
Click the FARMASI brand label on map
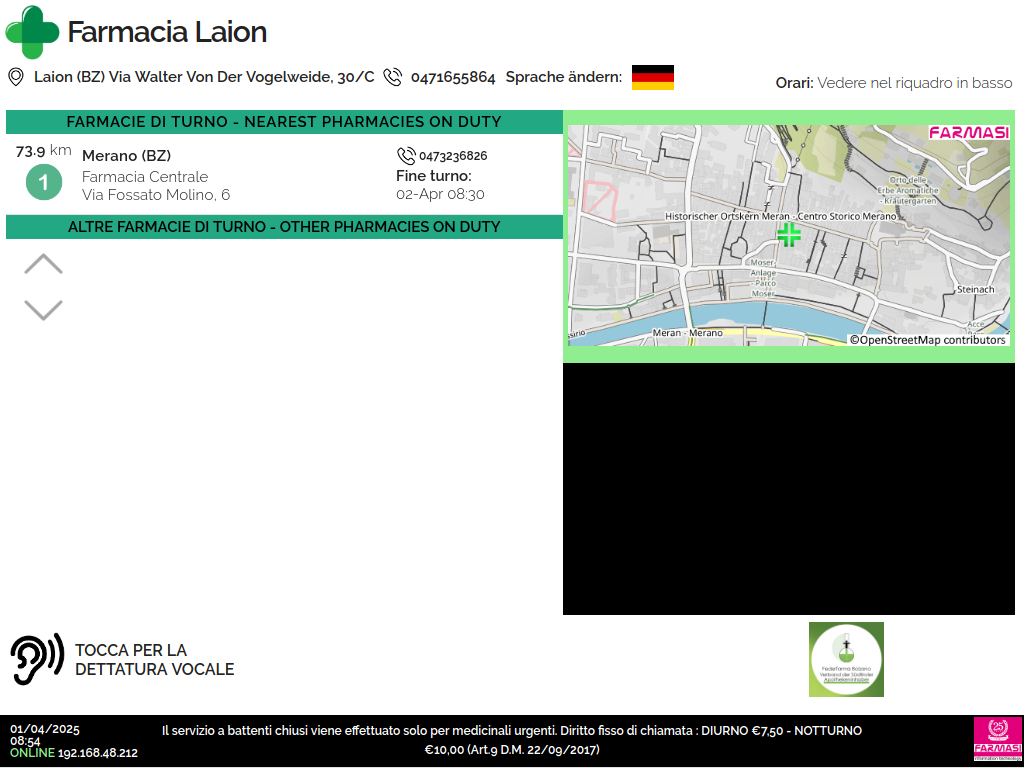click(x=968, y=133)
